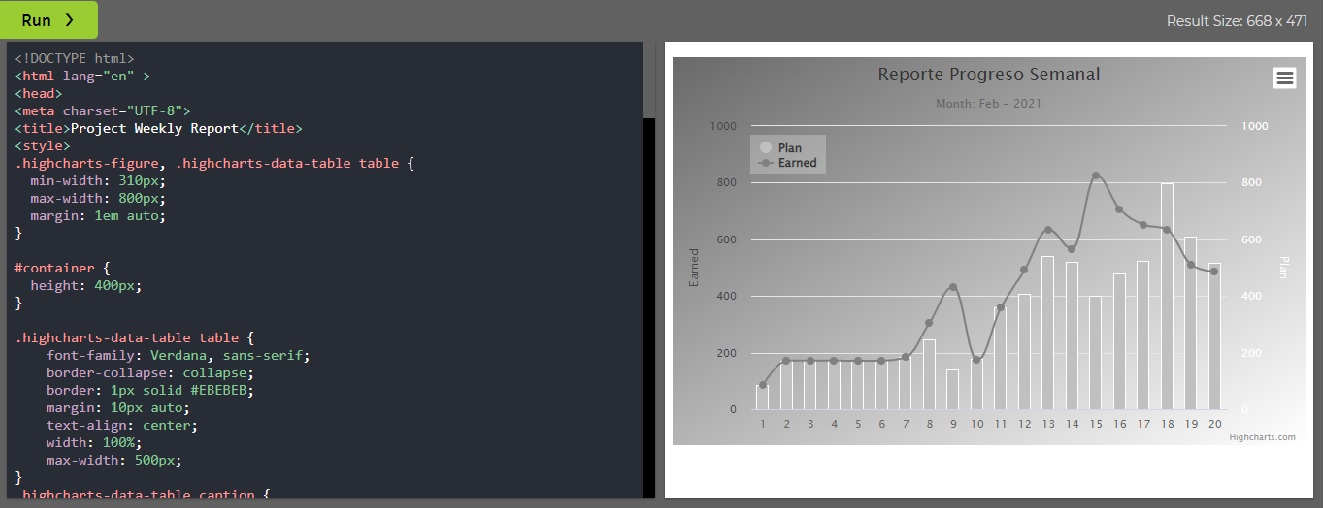Hide the Earned series via its legend entry
This screenshot has width=1324, height=508.
[796, 163]
